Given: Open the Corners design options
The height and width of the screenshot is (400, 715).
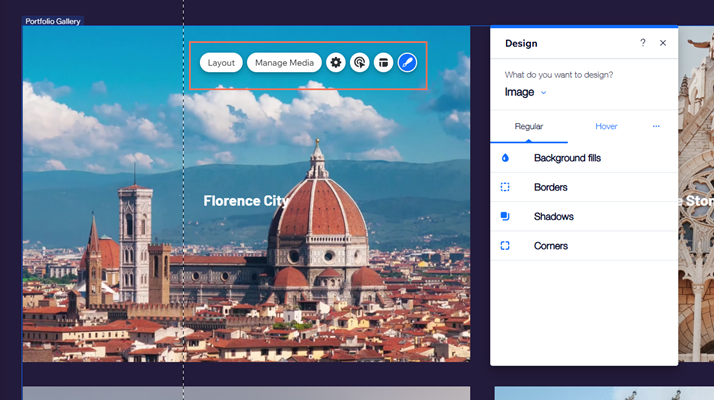Looking at the screenshot, I should (x=550, y=246).
